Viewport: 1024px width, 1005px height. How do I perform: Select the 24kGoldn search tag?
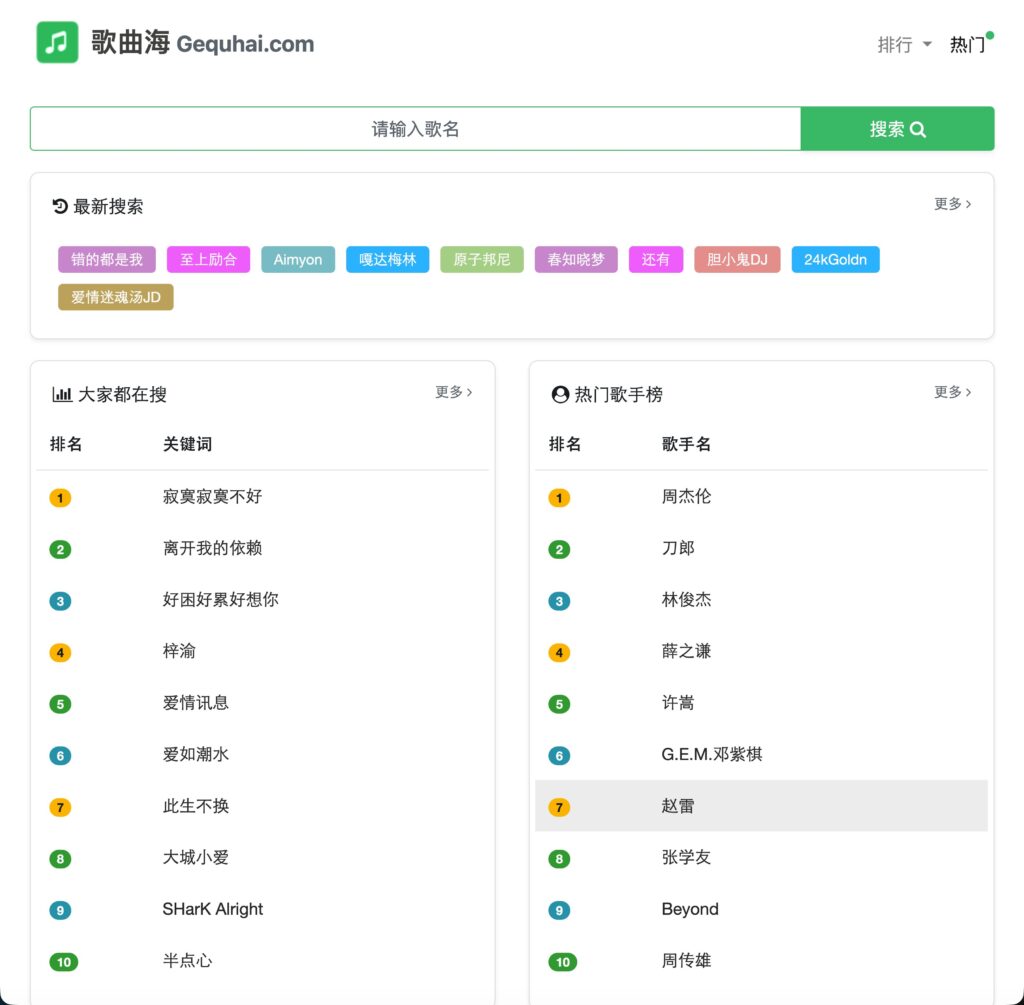[x=835, y=259]
